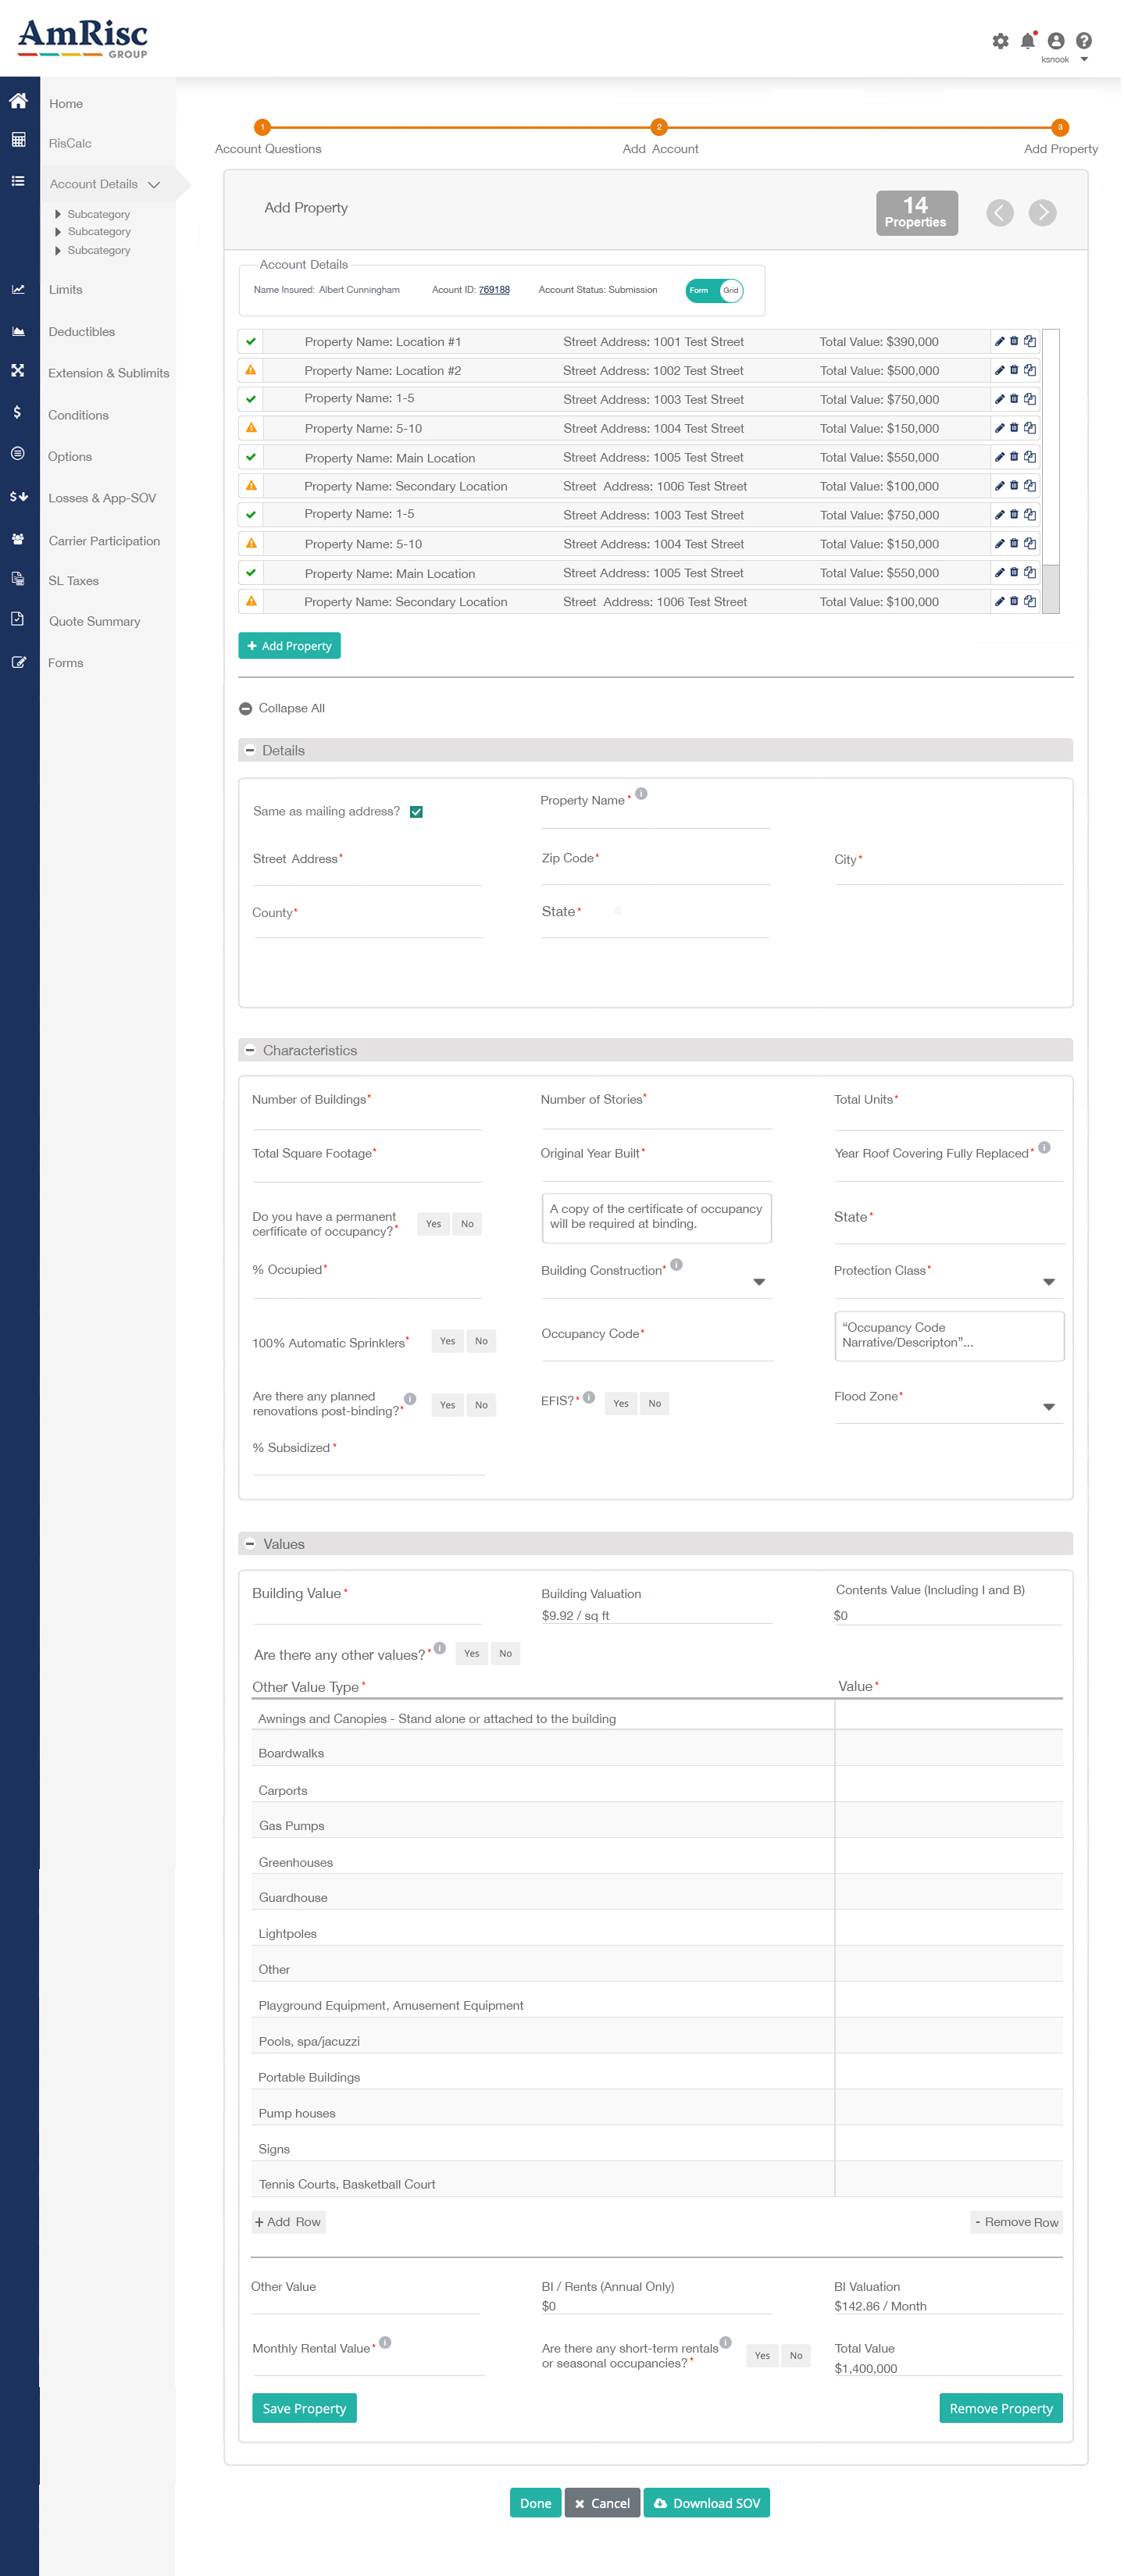1124x2576 pixels.
Task: Open Quote Summary in the sidebar
Action: point(95,622)
